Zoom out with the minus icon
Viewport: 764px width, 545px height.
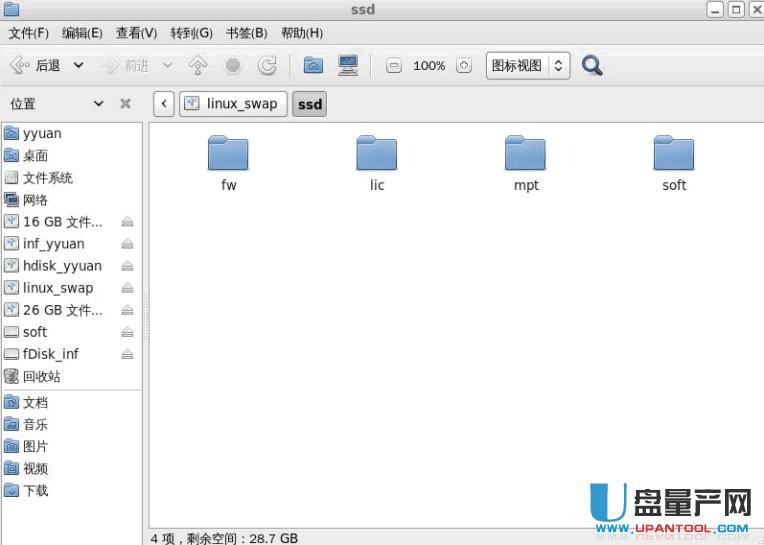(394, 66)
